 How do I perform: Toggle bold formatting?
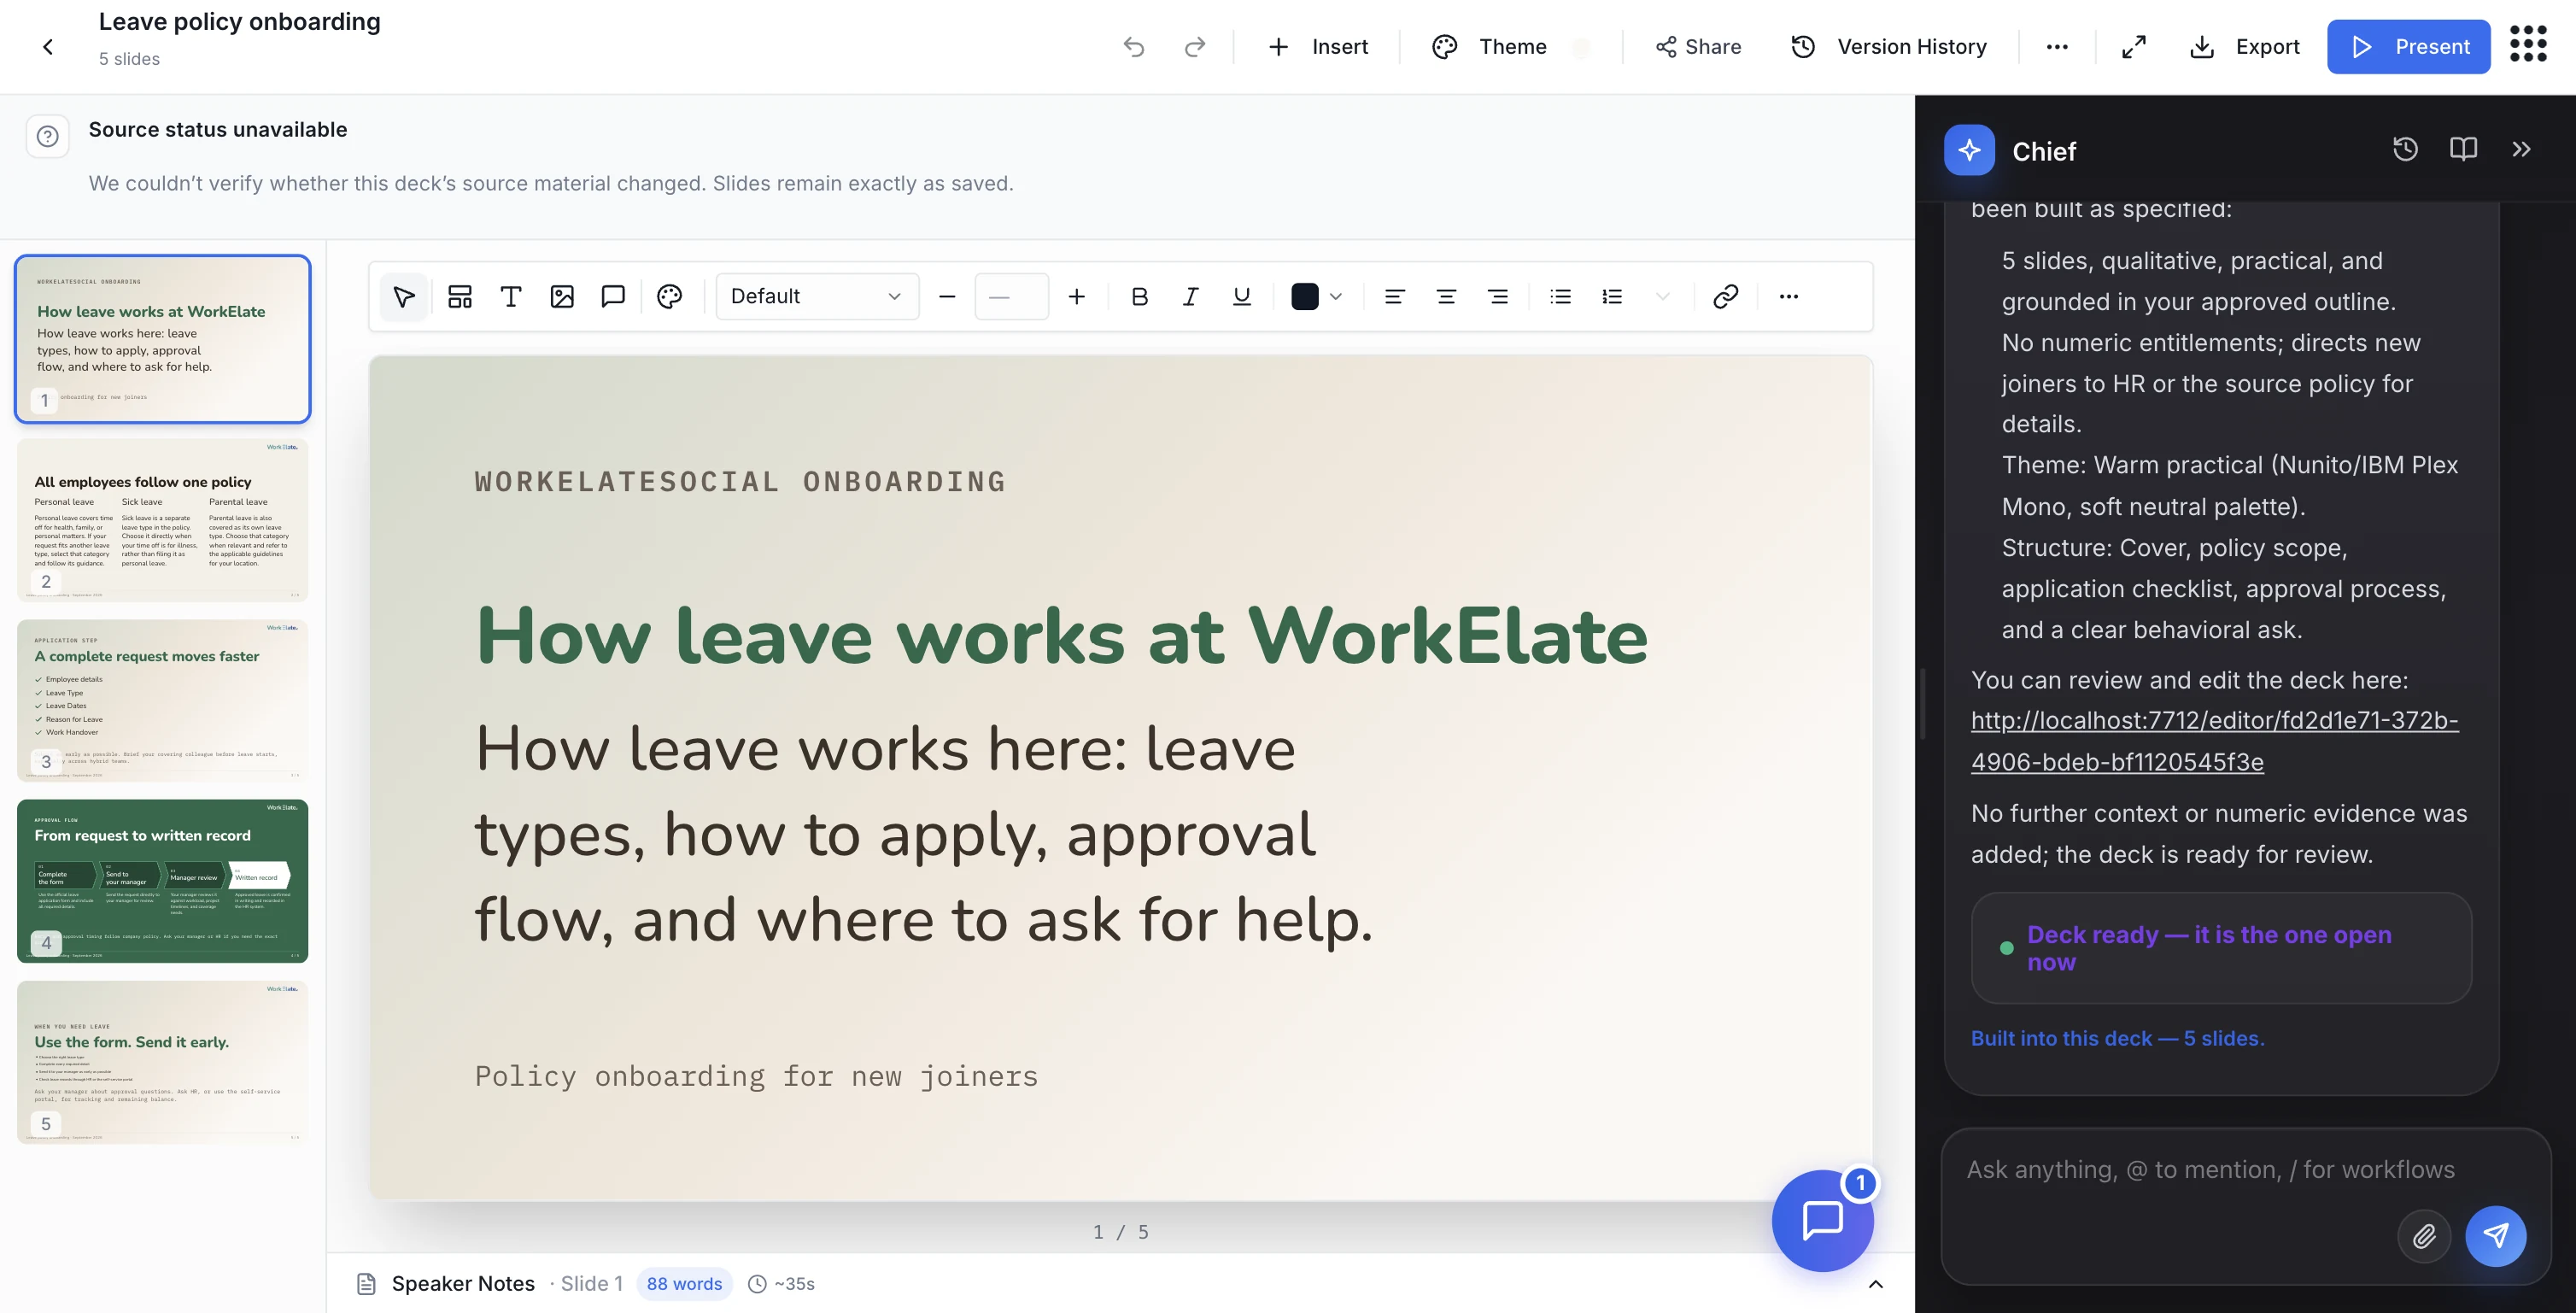(1139, 296)
